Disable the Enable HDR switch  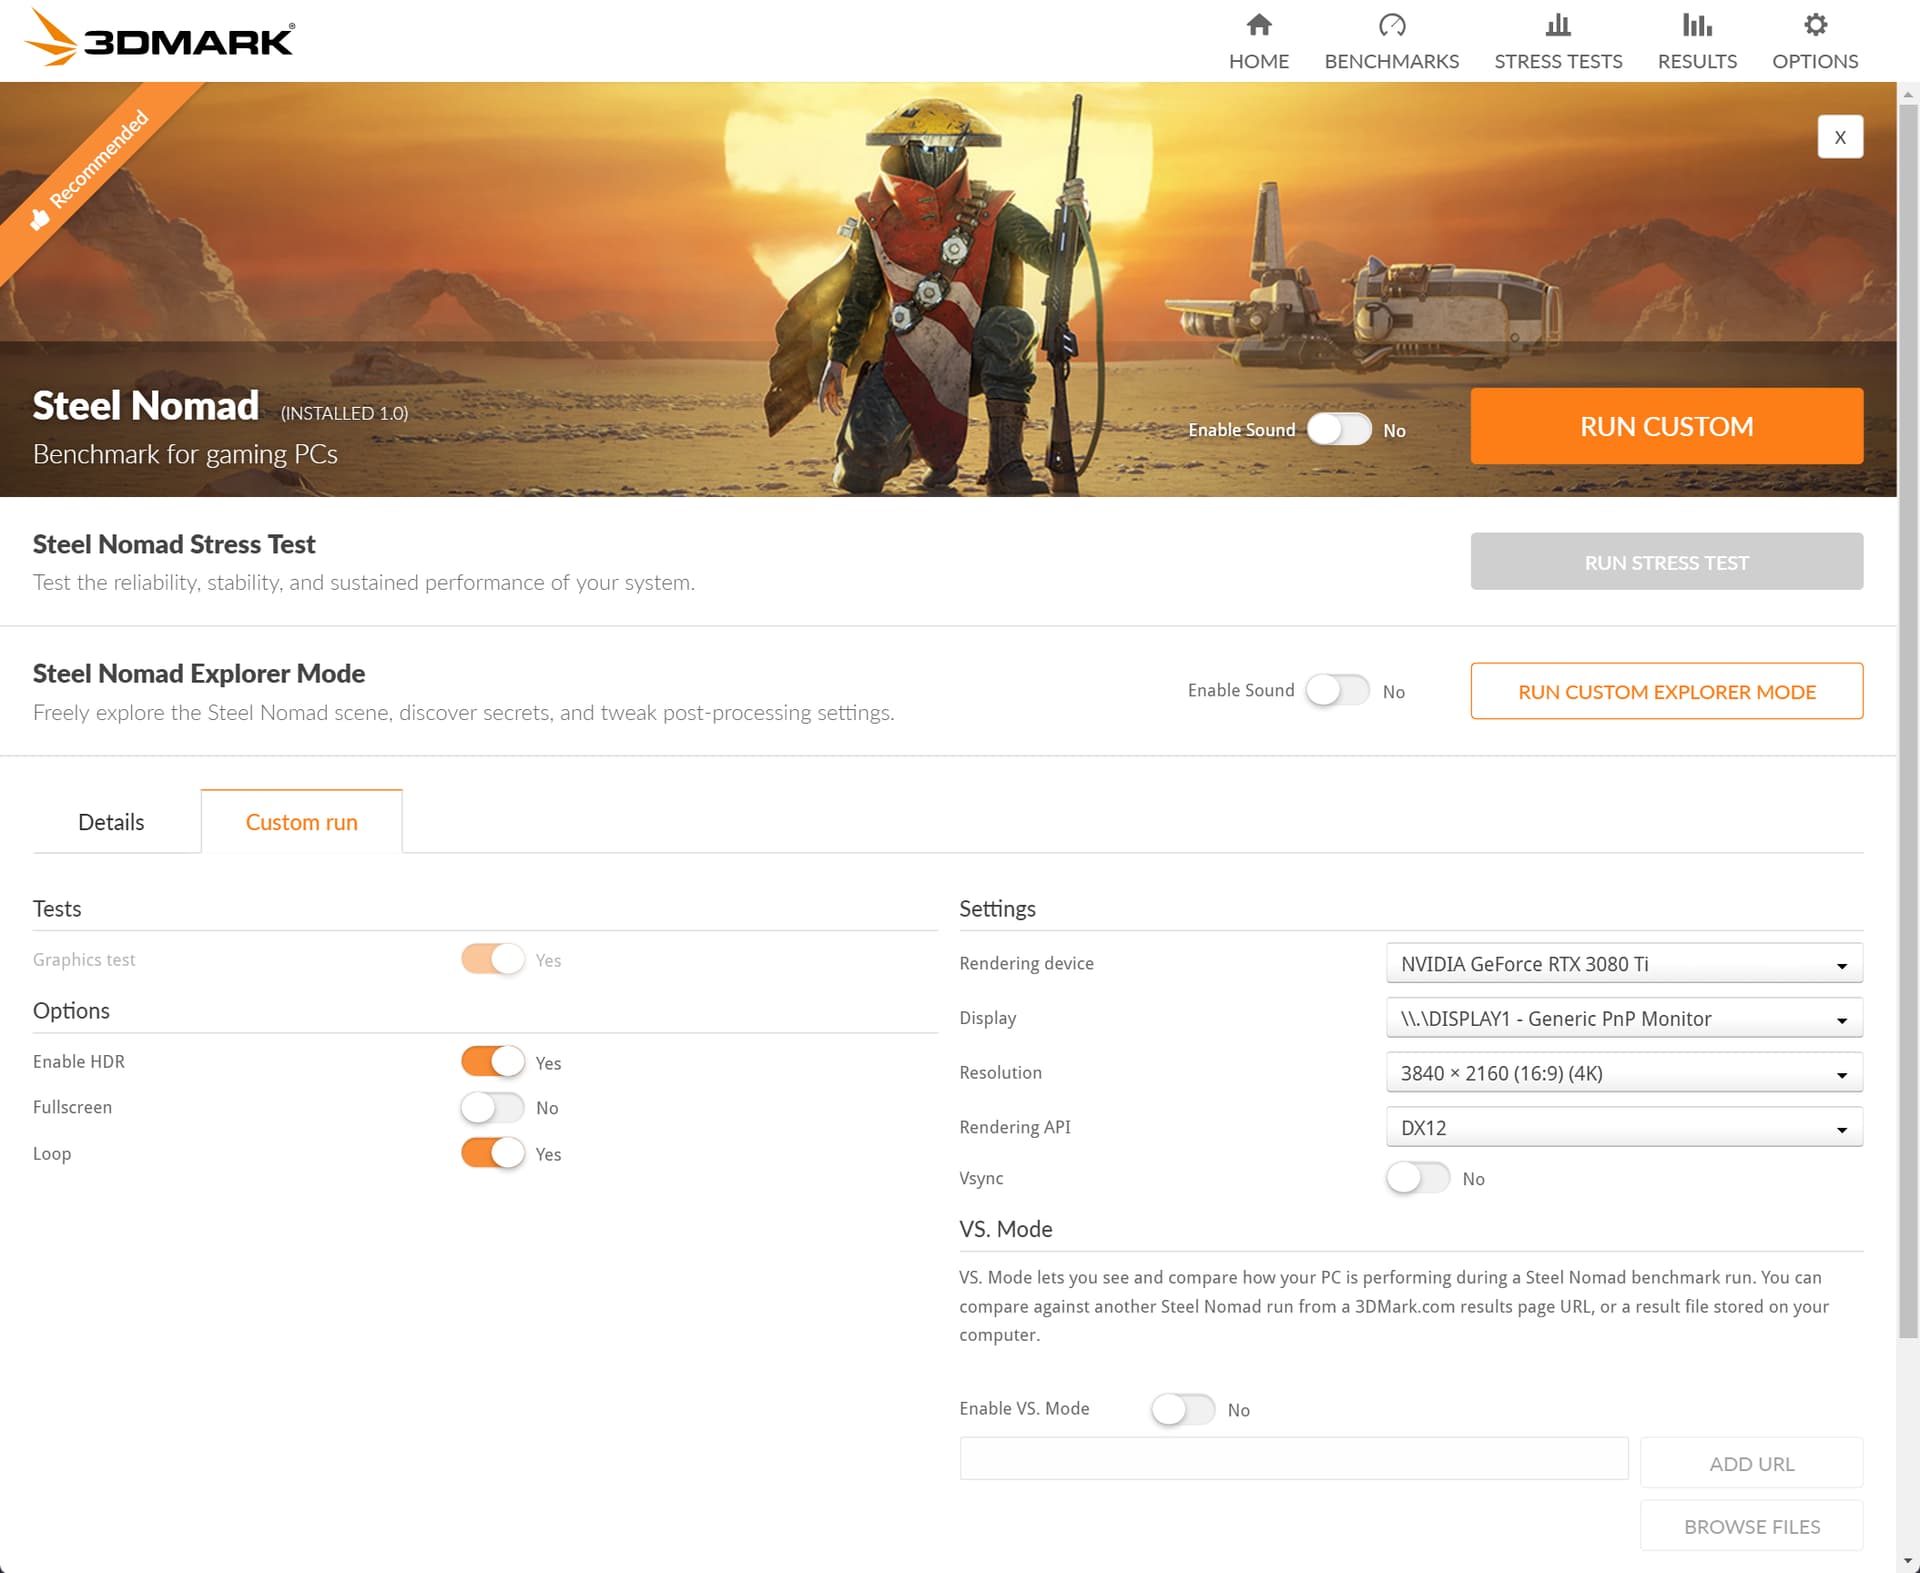click(492, 1061)
